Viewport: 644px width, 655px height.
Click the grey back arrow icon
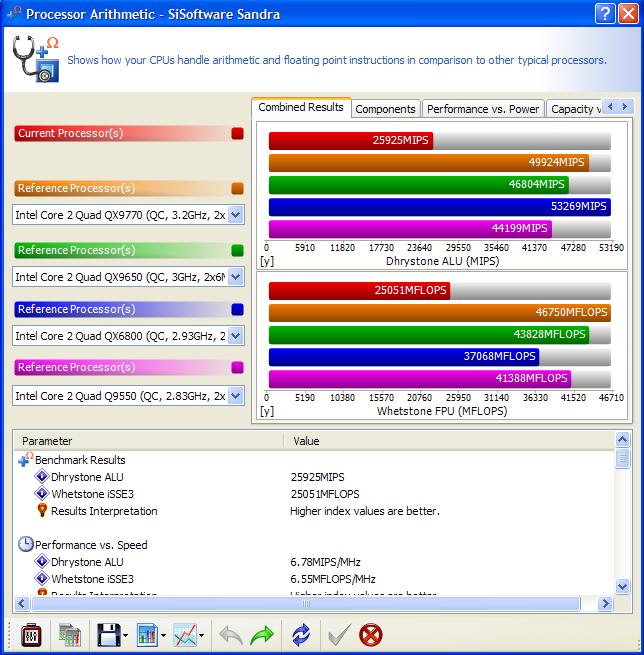point(231,636)
